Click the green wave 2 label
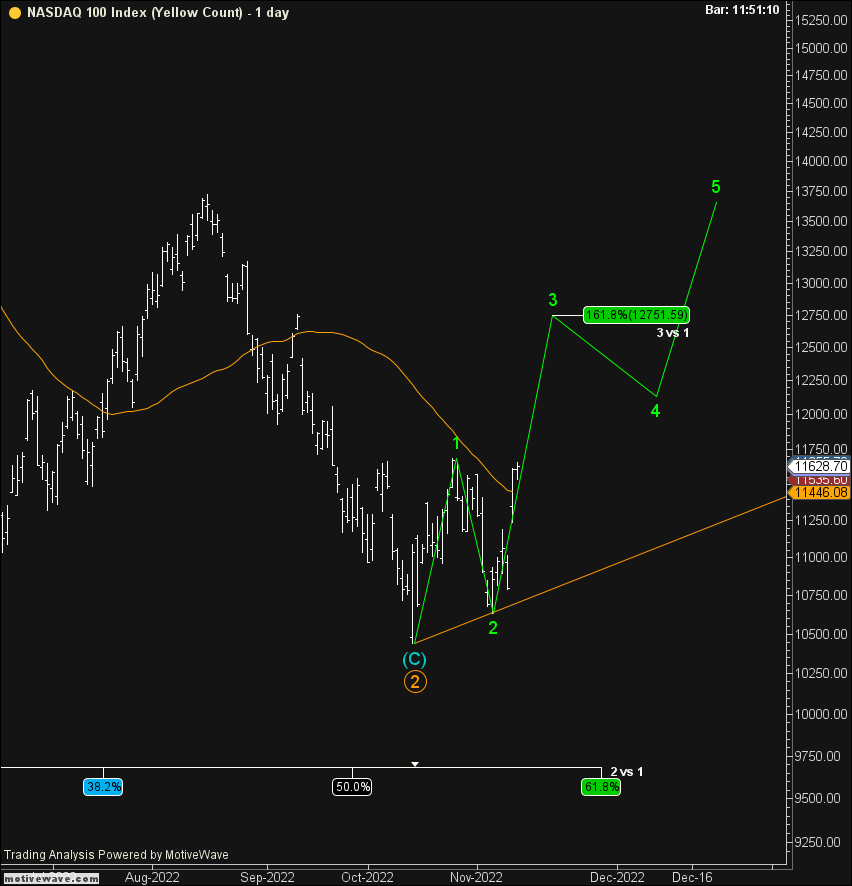This screenshot has width=852, height=886. [493, 627]
